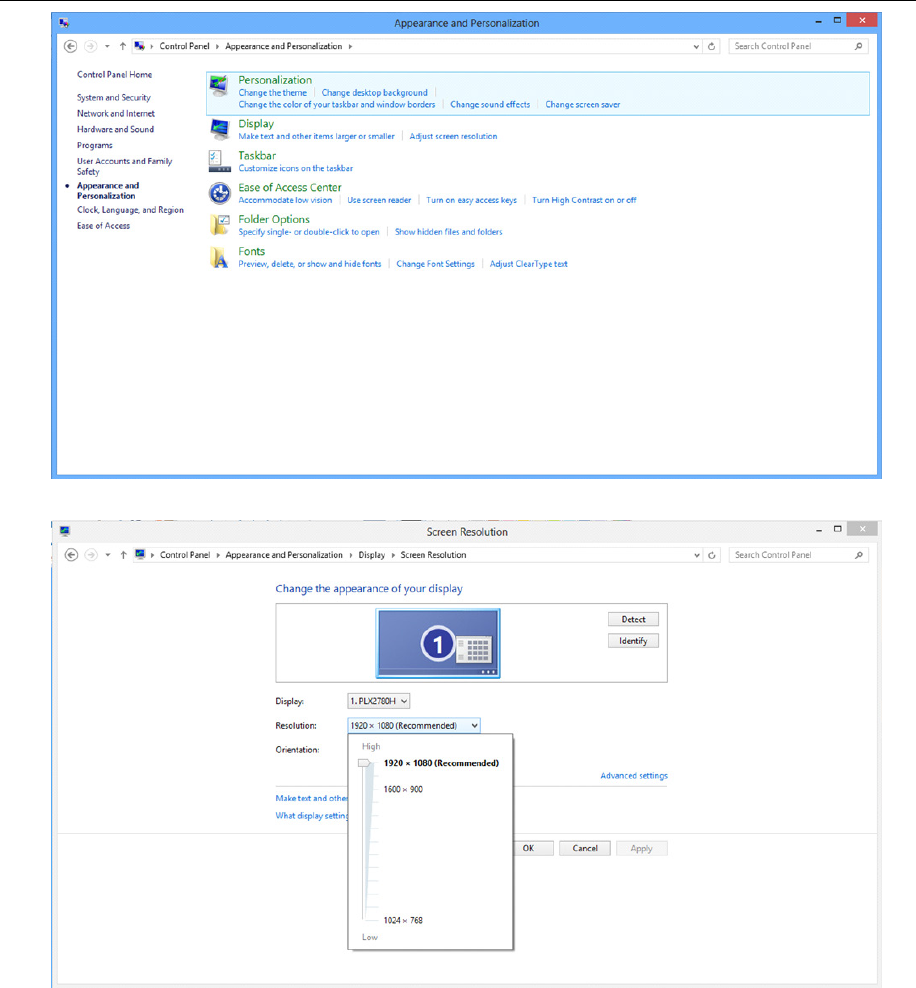Open the Folder Options icon
This screenshot has width=916, height=988.
pyautogui.click(x=219, y=224)
